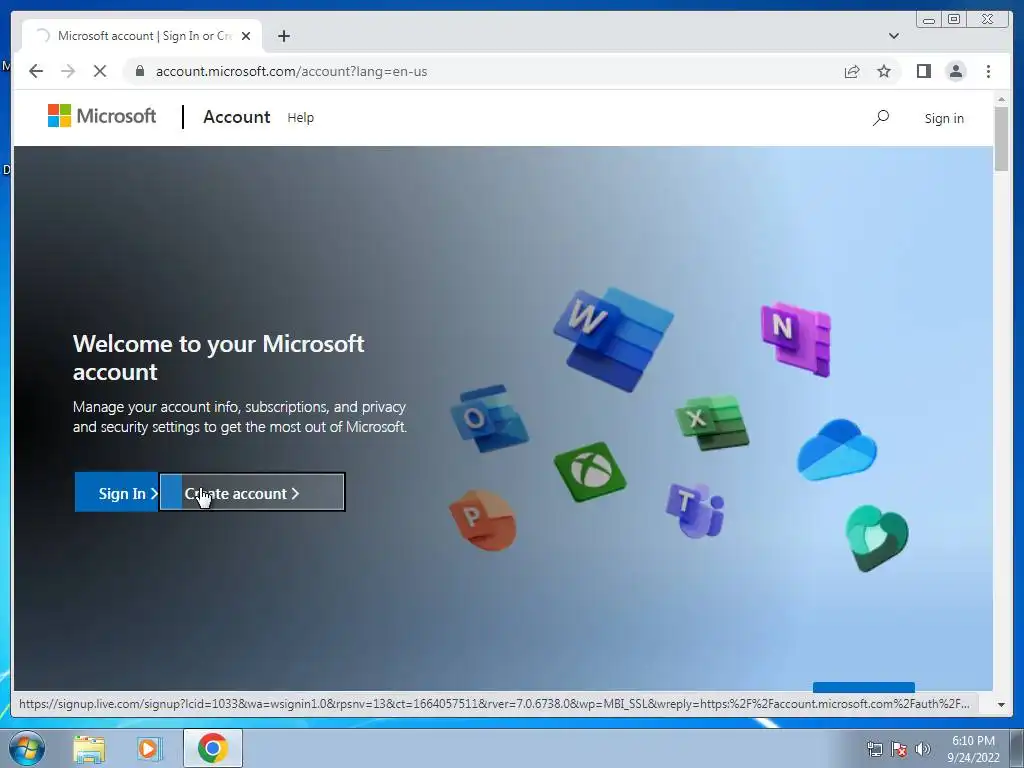Click the scrollbar down arrow
Viewport: 1024px width, 768px height.
tap(1001, 705)
